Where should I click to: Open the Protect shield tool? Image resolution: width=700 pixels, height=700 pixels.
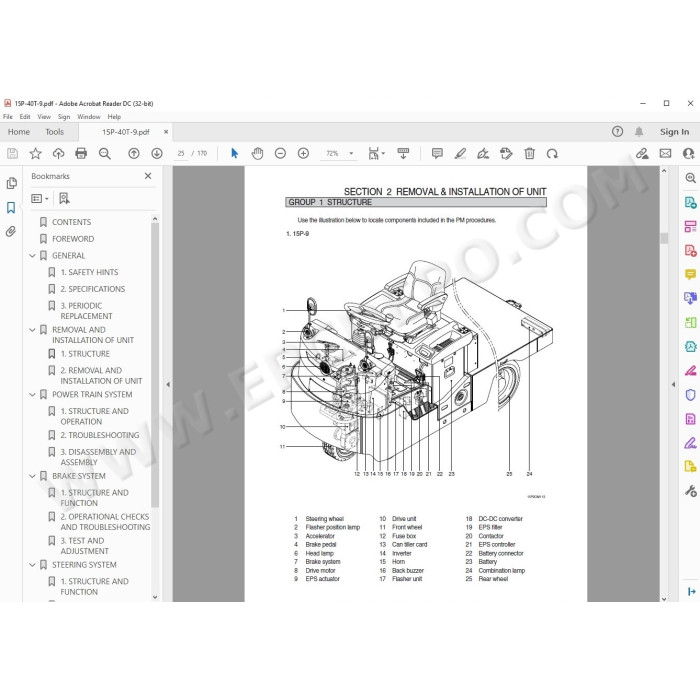[x=690, y=395]
